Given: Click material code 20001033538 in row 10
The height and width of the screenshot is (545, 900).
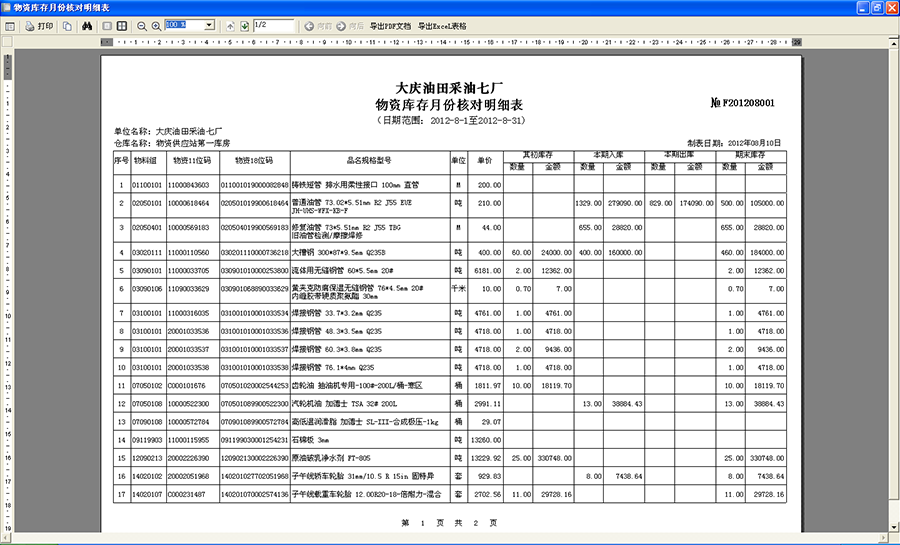Looking at the screenshot, I should (189, 368).
